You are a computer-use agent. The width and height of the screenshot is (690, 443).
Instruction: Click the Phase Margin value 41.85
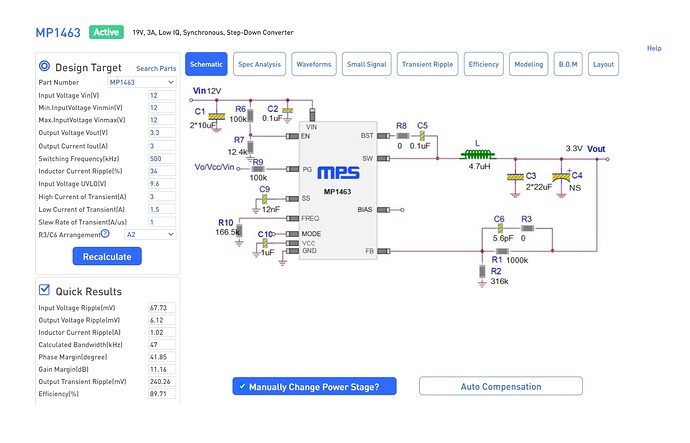point(162,357)
